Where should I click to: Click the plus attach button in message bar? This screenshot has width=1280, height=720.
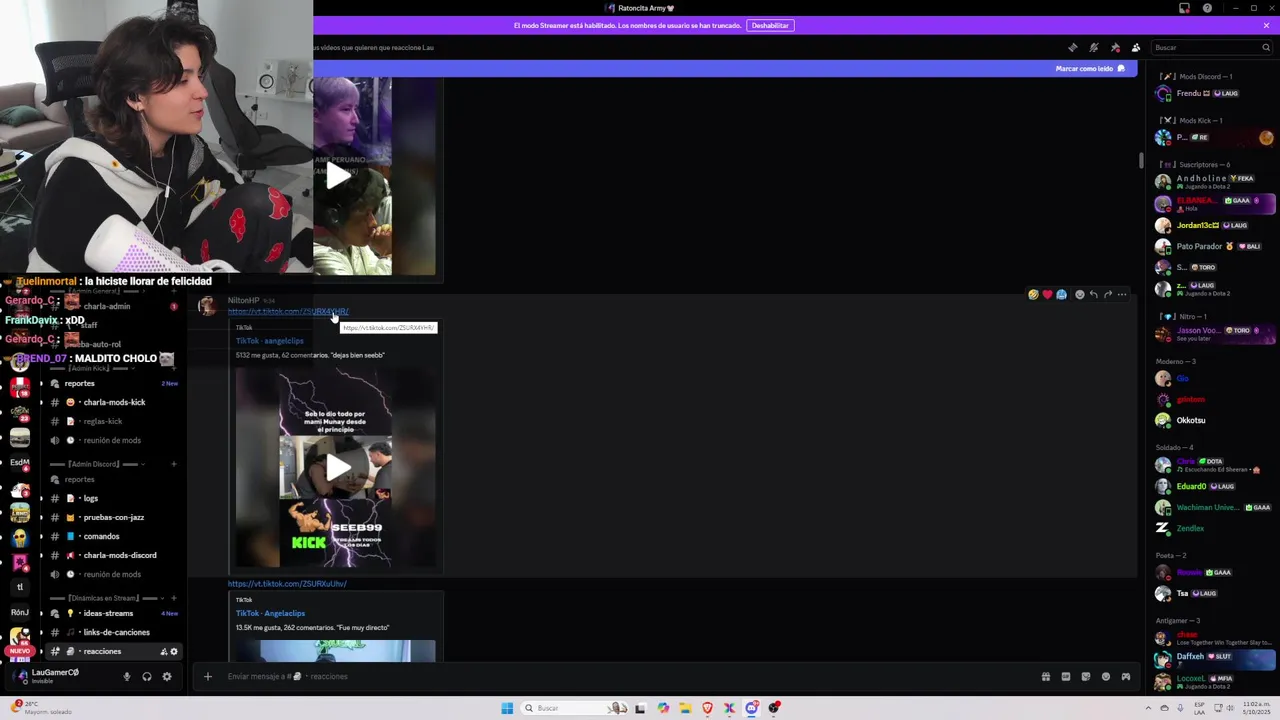point(208,676)
